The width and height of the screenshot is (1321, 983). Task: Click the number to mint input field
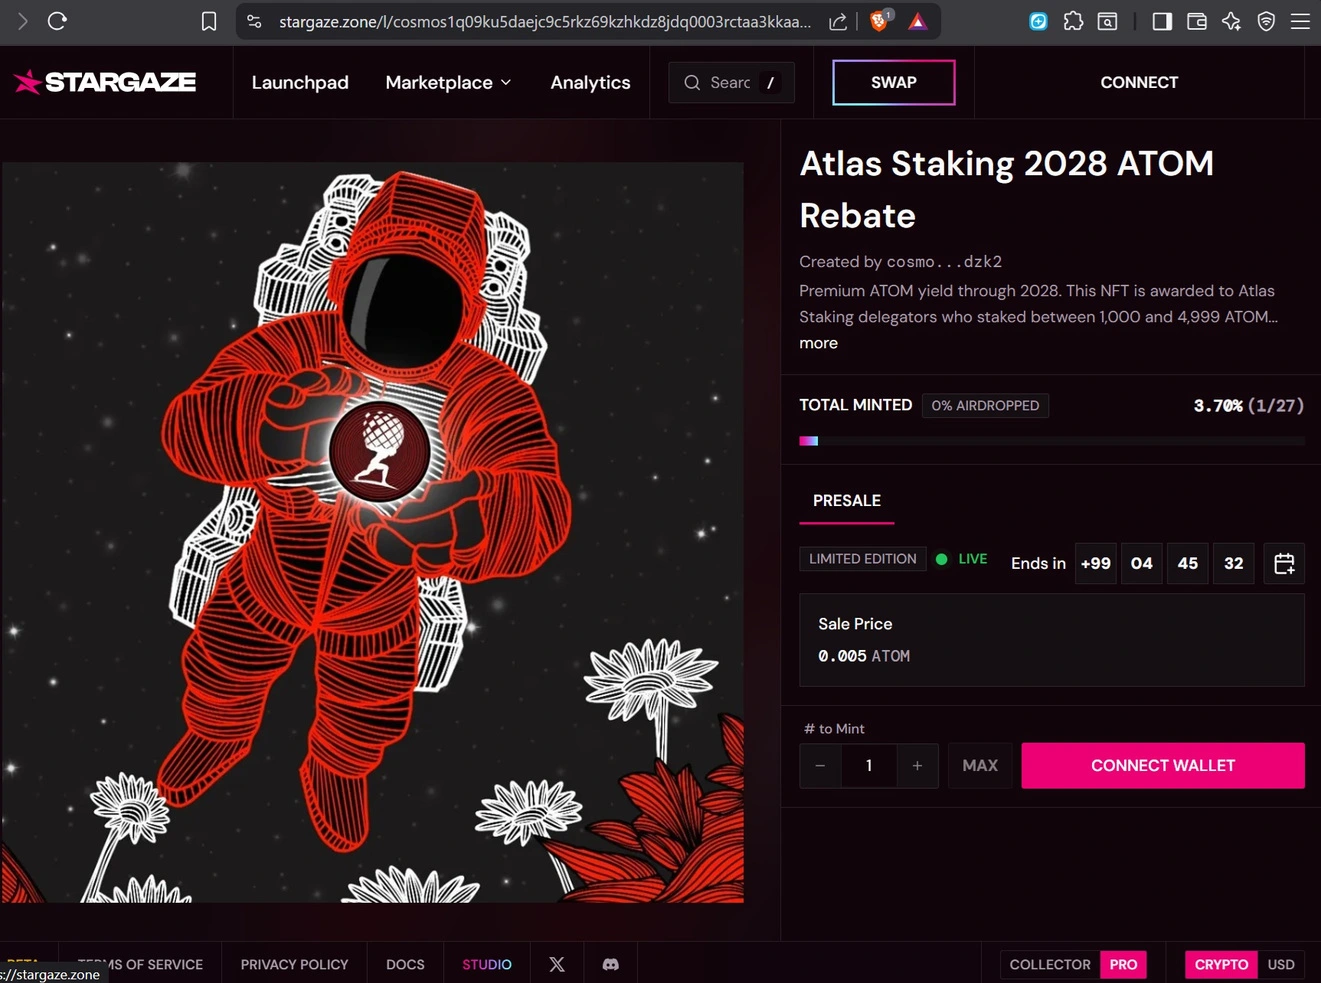point(869,766)
